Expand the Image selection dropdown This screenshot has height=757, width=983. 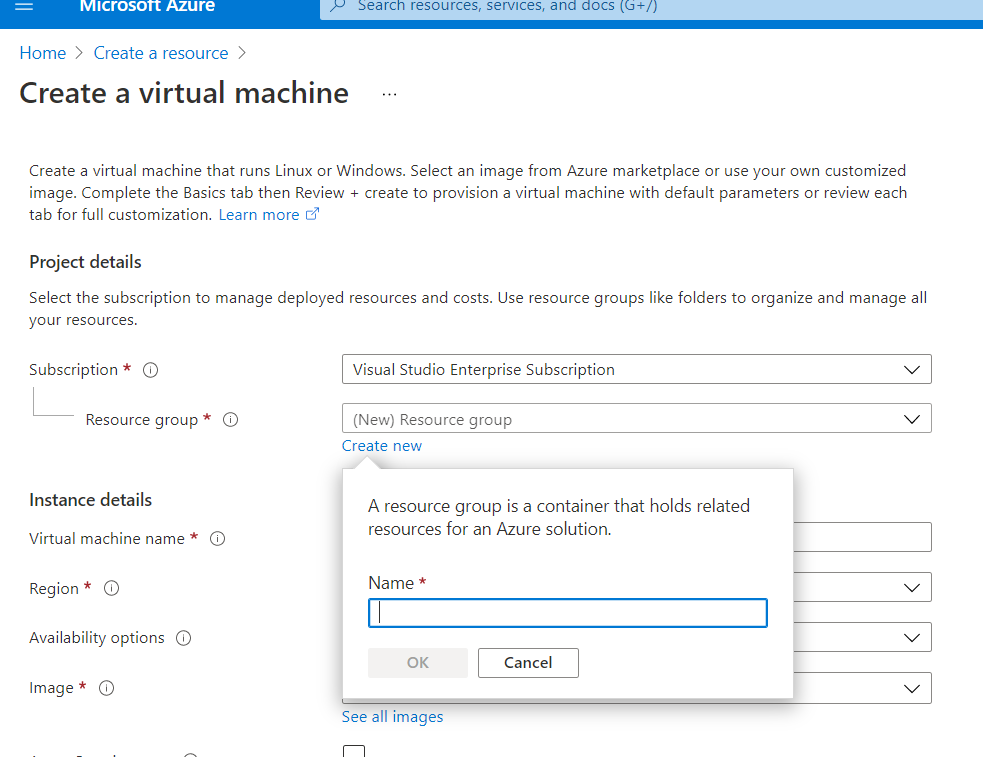click(x=911, y=688)
